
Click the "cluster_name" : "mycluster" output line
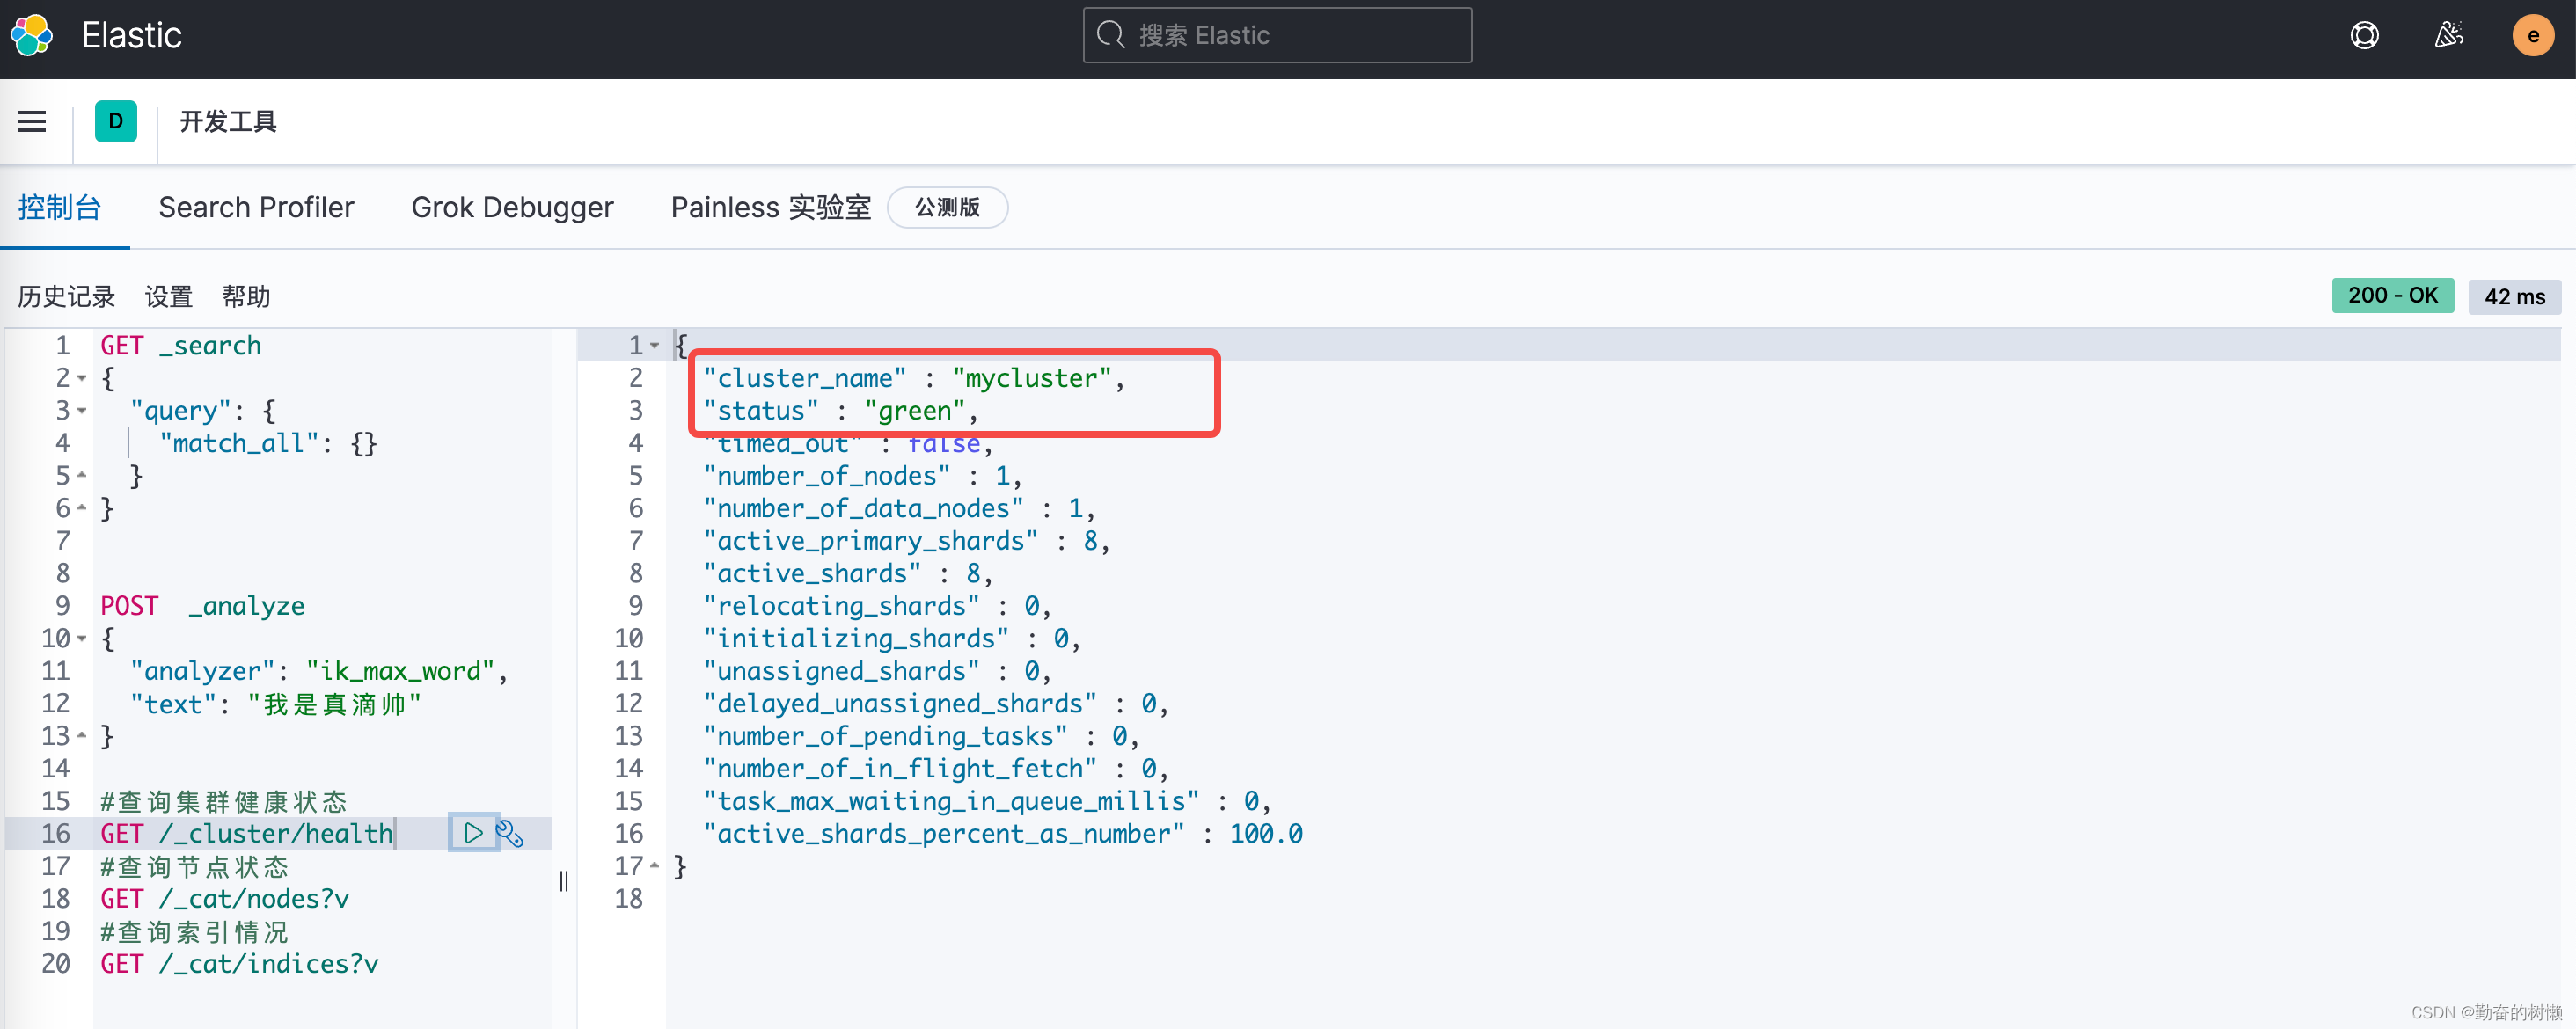click(x=914, y=378)
